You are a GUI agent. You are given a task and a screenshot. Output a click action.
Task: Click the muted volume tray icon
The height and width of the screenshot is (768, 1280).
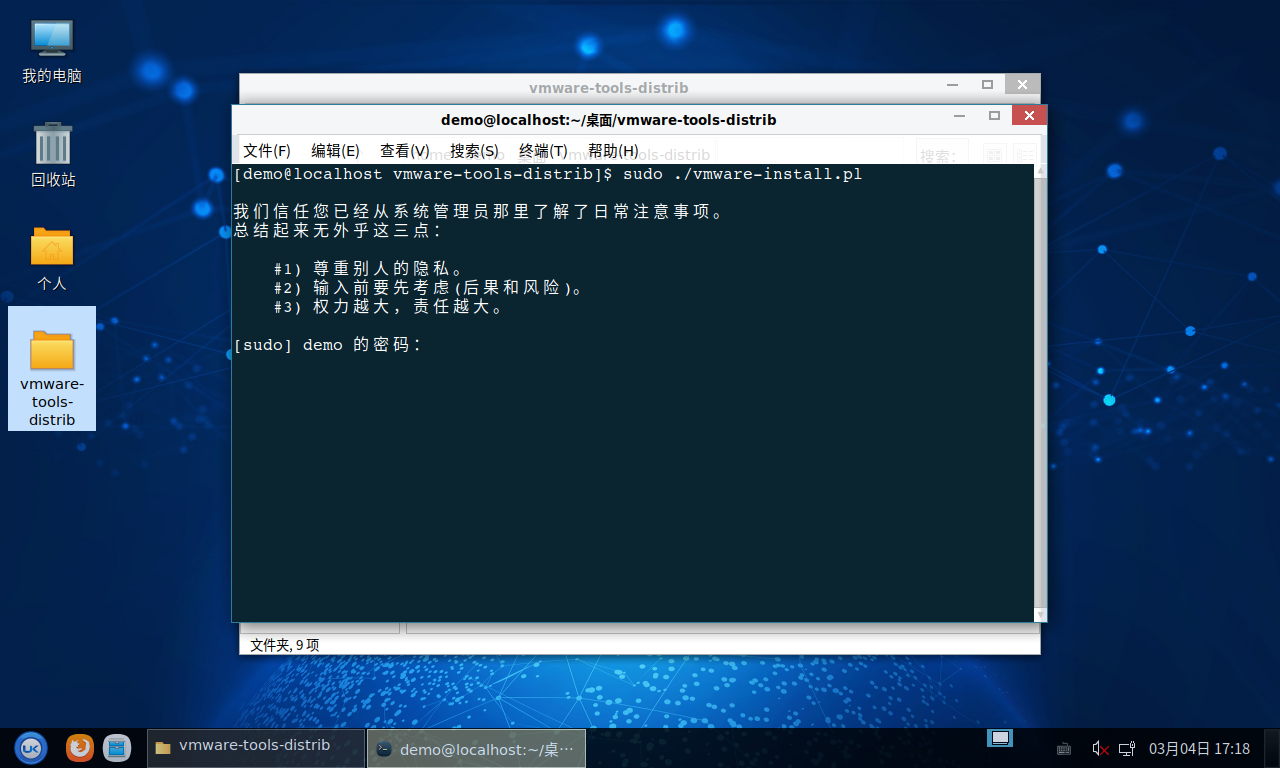(1100, 748)
